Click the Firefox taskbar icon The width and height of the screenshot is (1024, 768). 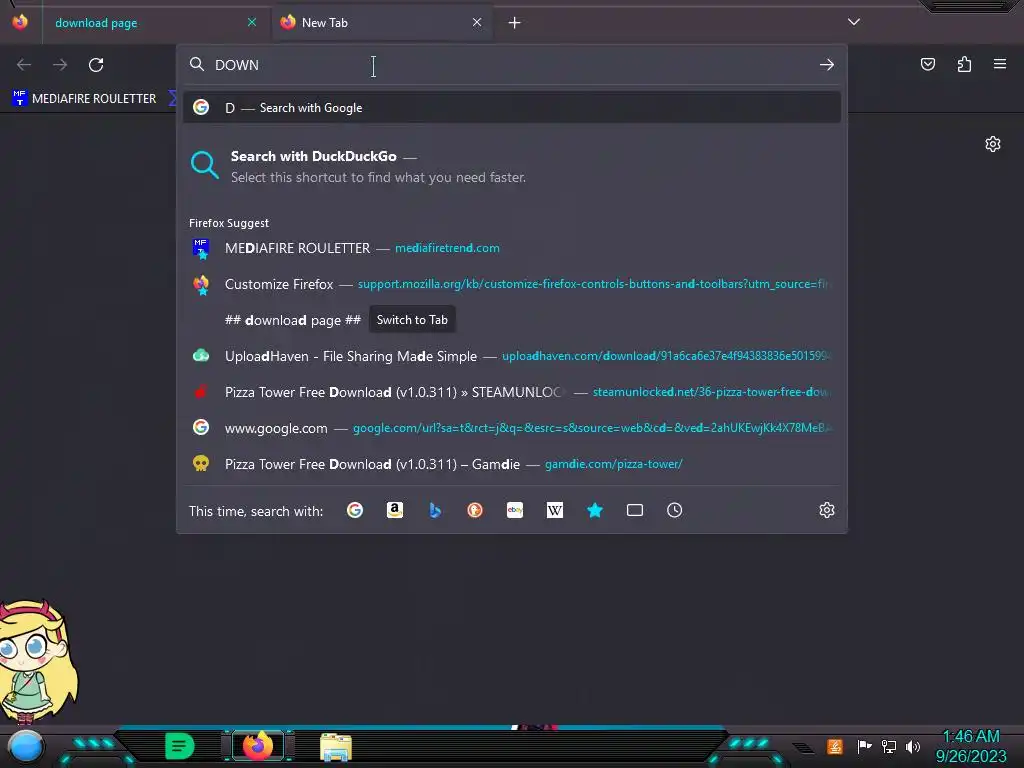(257, 746)
